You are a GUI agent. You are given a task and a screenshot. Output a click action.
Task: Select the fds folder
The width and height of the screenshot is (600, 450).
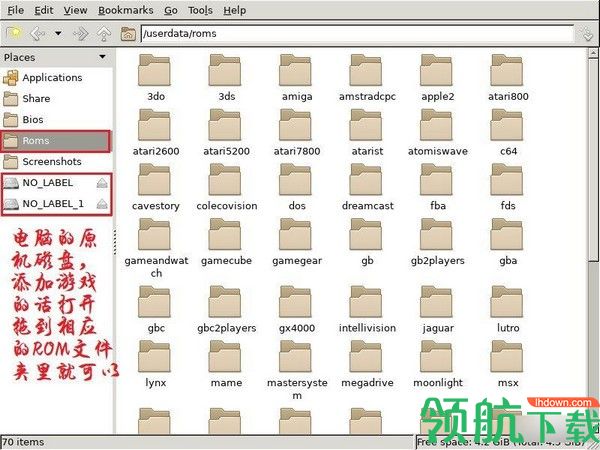pyautogui.click(x=507, y=187)
